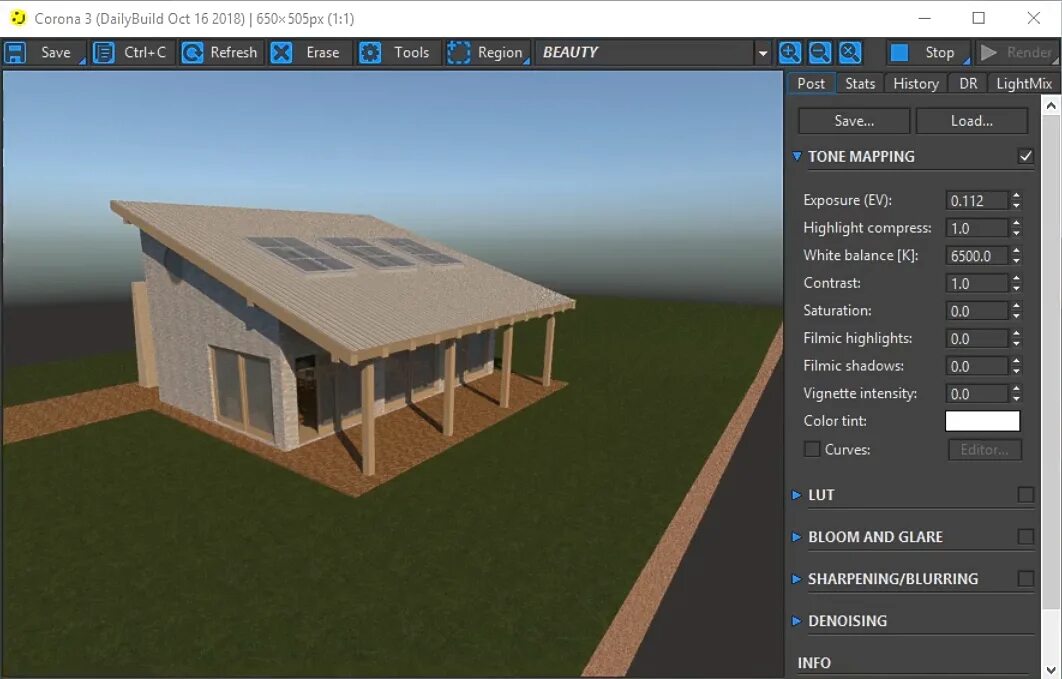Click the Saturation value field
The image size is (1062, 679).
click(x=977, y=311)
